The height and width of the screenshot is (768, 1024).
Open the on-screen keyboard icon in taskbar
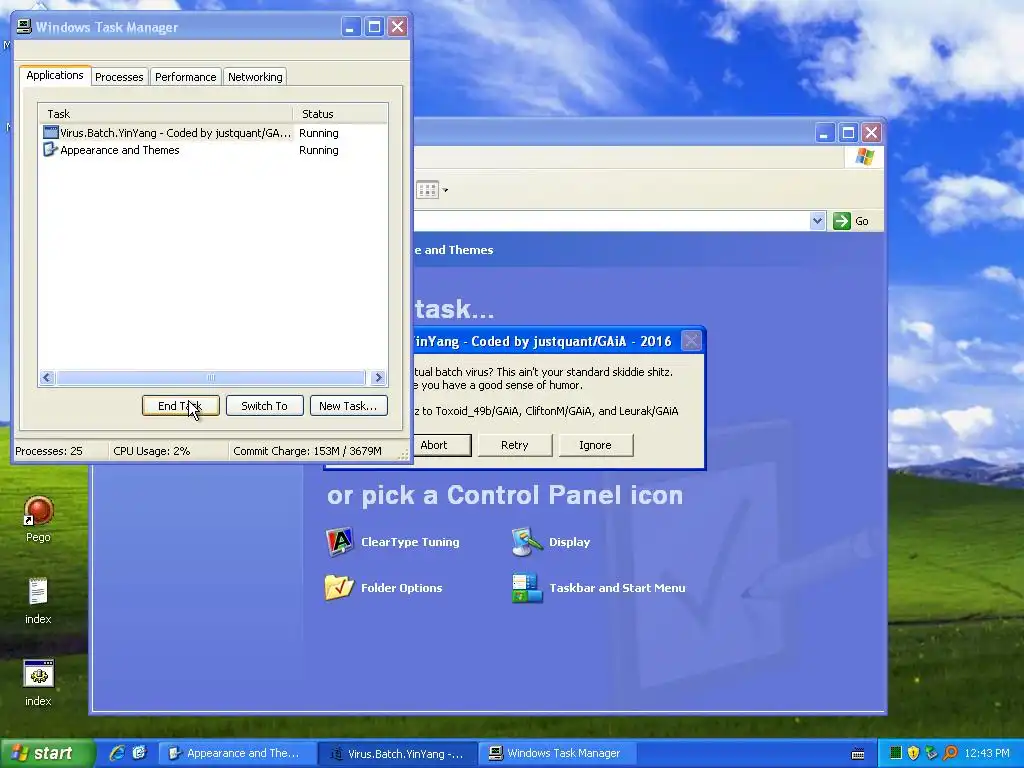pyautogui.click(x=858, y=754)
